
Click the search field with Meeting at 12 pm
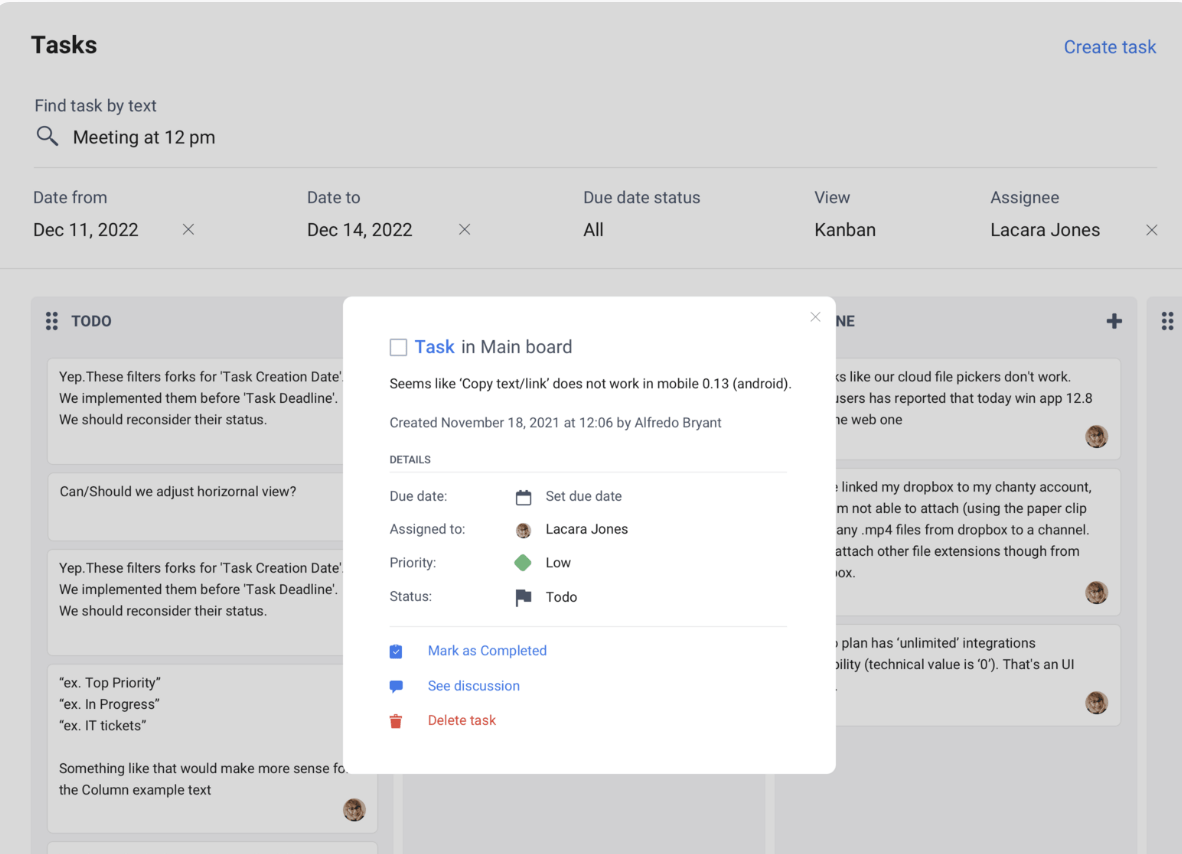pyautogui.click(x=596, y=137)
